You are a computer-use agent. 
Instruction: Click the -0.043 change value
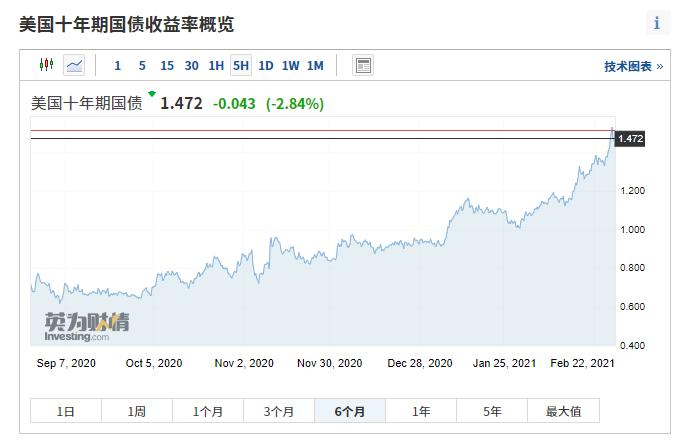click(234, 104)
